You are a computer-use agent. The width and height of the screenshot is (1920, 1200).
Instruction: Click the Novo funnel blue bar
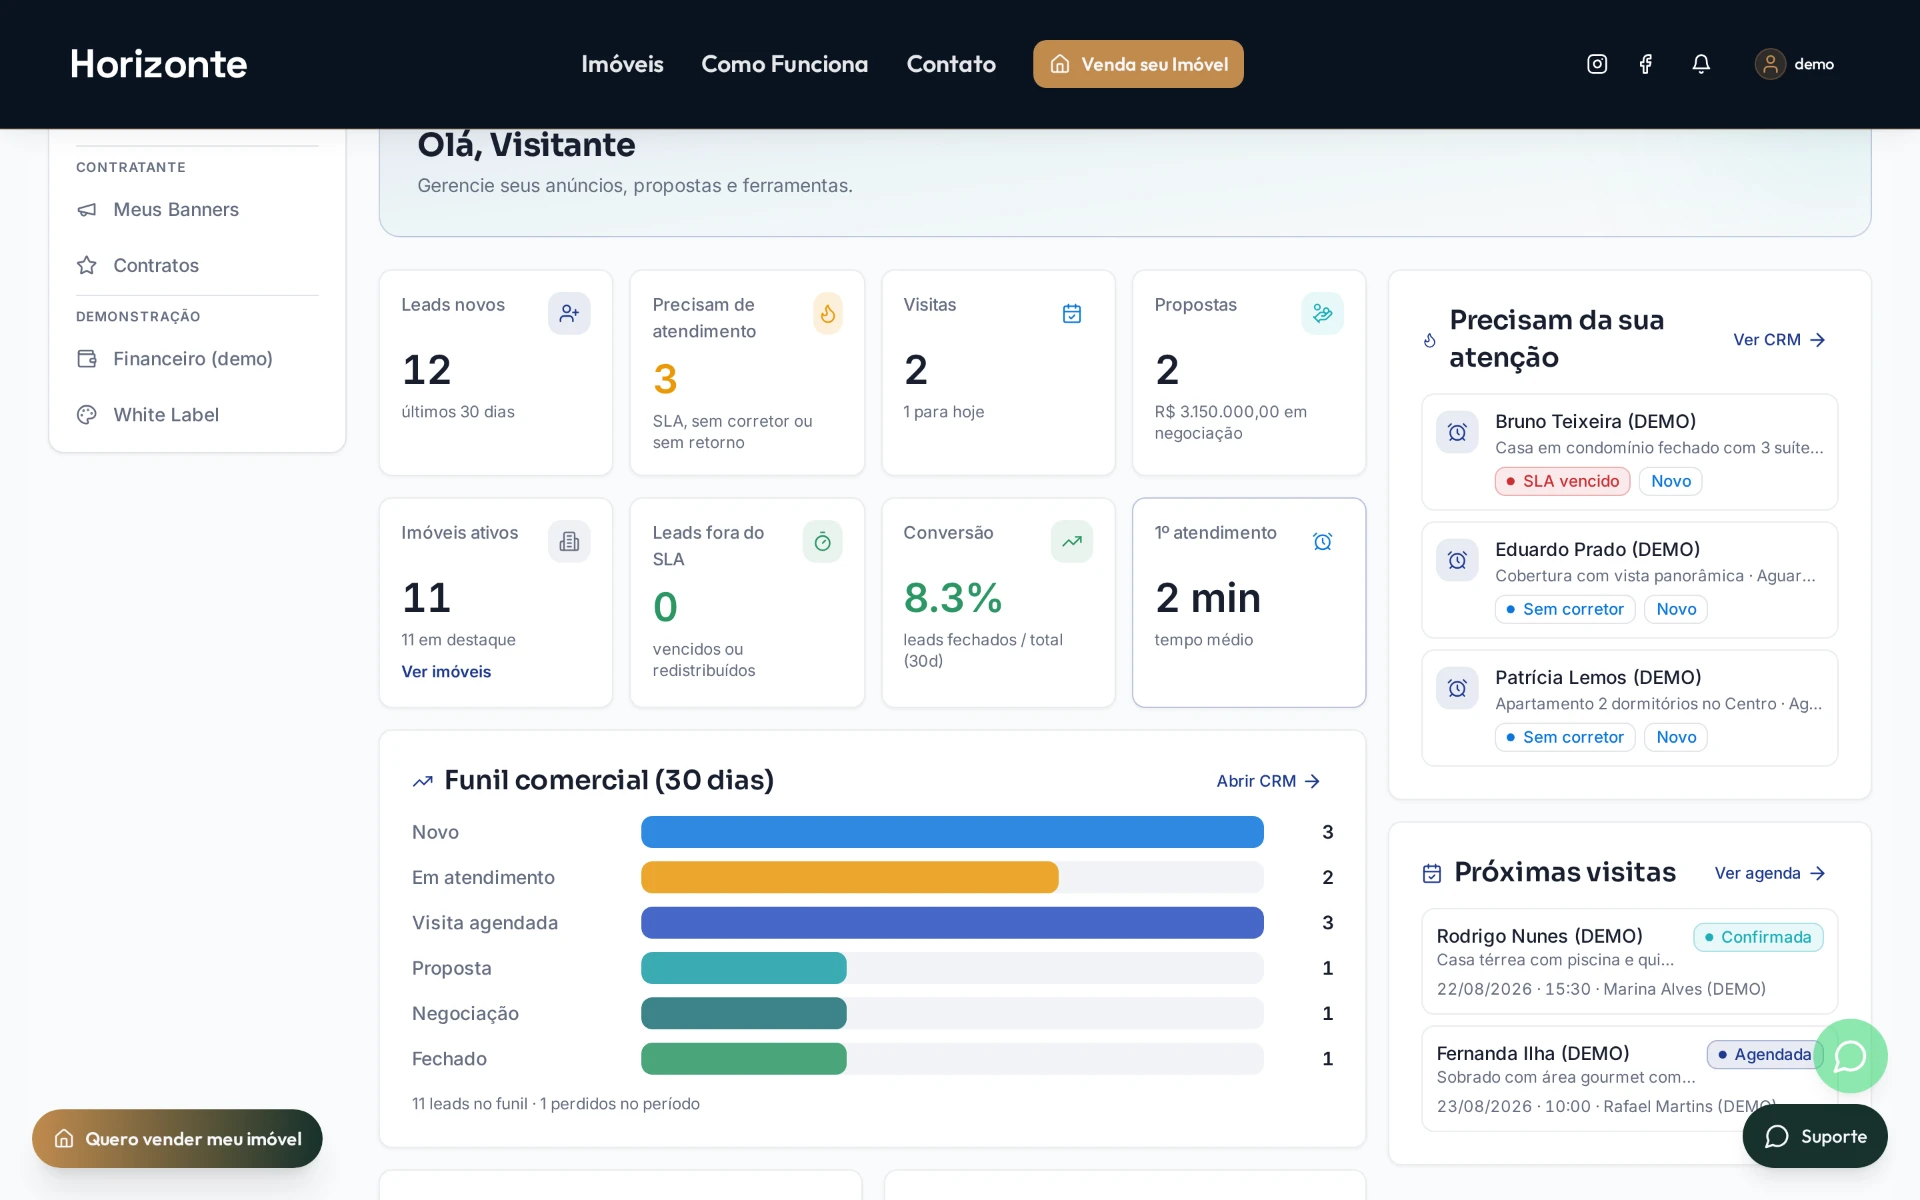[952, 832]
